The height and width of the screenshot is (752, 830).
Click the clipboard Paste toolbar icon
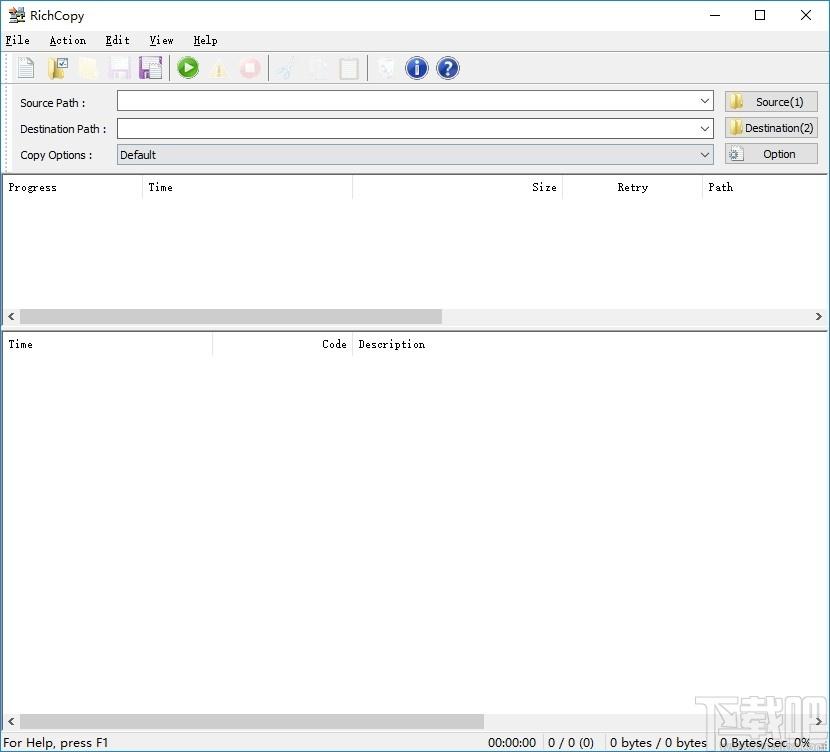(349, 69)
